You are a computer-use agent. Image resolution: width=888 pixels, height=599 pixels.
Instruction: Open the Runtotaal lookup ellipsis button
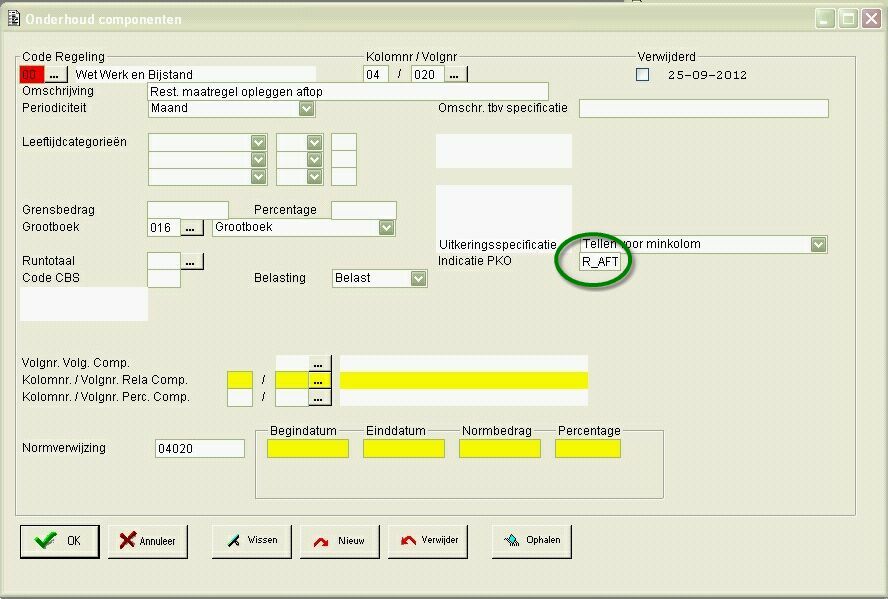[191, 262]
